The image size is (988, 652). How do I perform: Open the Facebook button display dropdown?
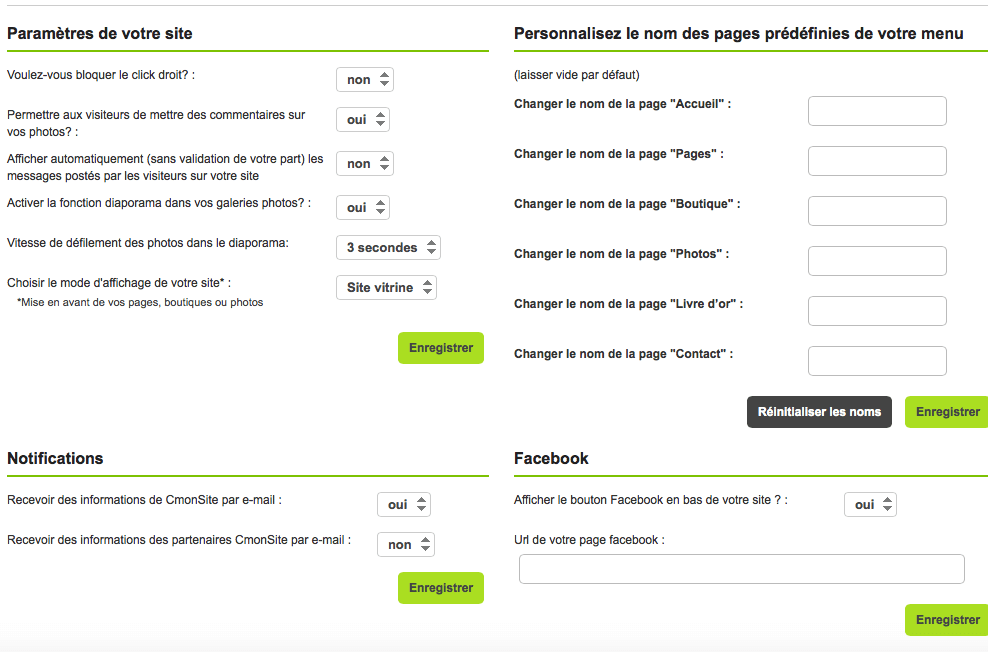pos(870,505)
